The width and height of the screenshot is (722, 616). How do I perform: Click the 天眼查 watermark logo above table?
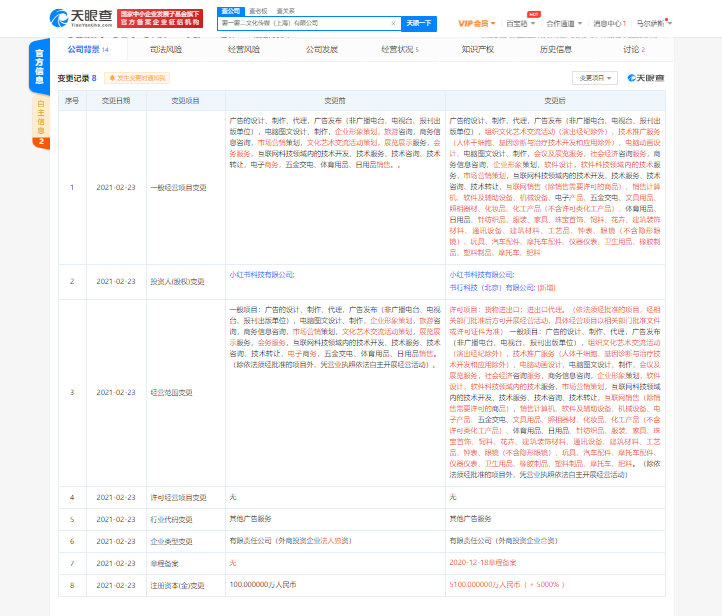(645, 77)
